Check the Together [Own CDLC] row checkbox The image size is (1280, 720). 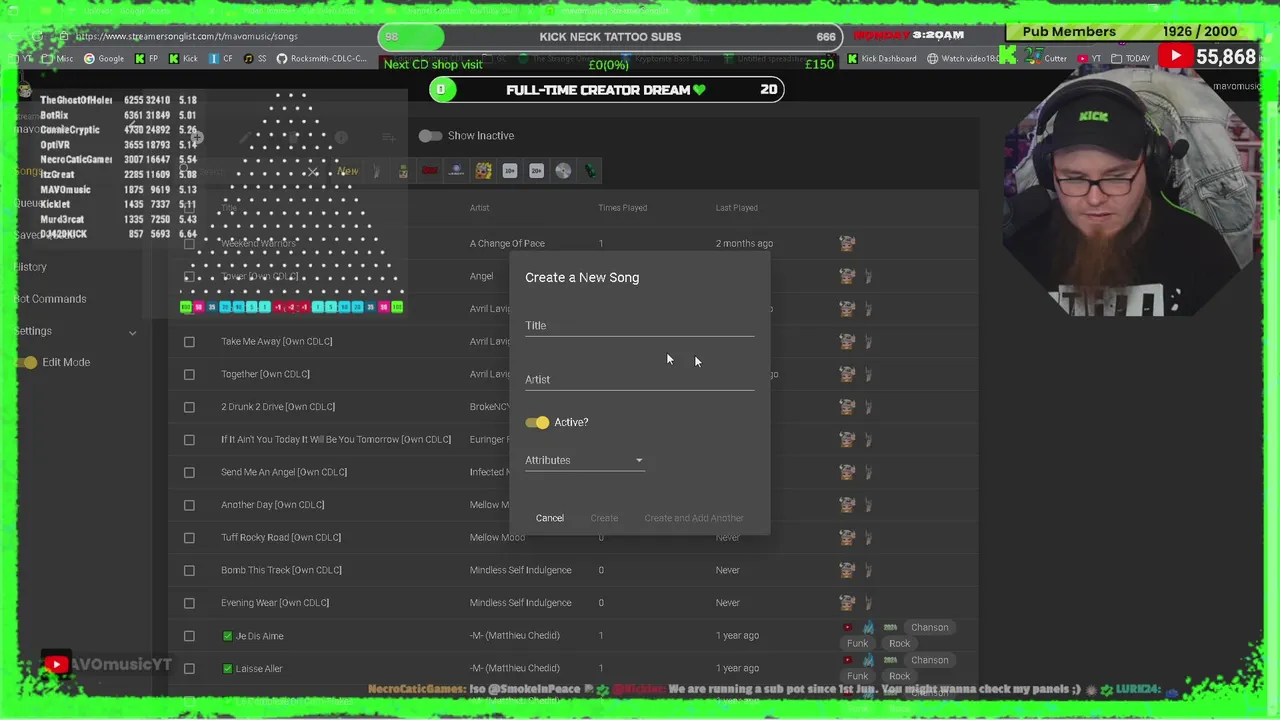coord(189,374)
